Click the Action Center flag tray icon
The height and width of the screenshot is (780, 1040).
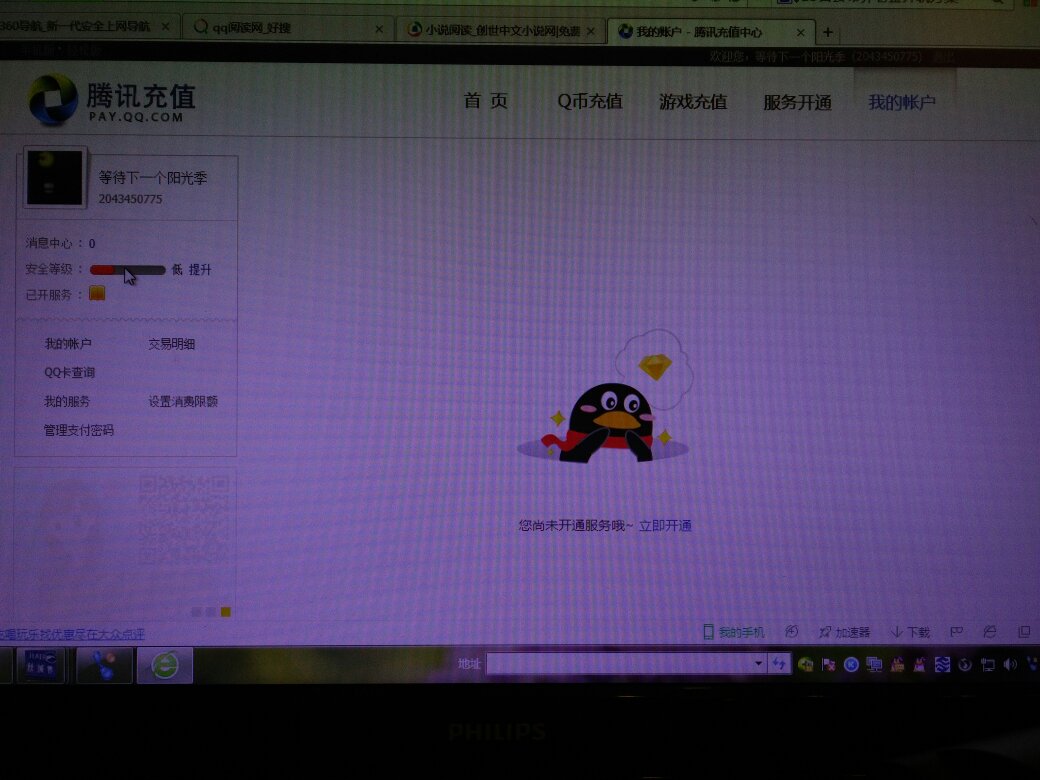pyautogui.click(x=828, y=664)
